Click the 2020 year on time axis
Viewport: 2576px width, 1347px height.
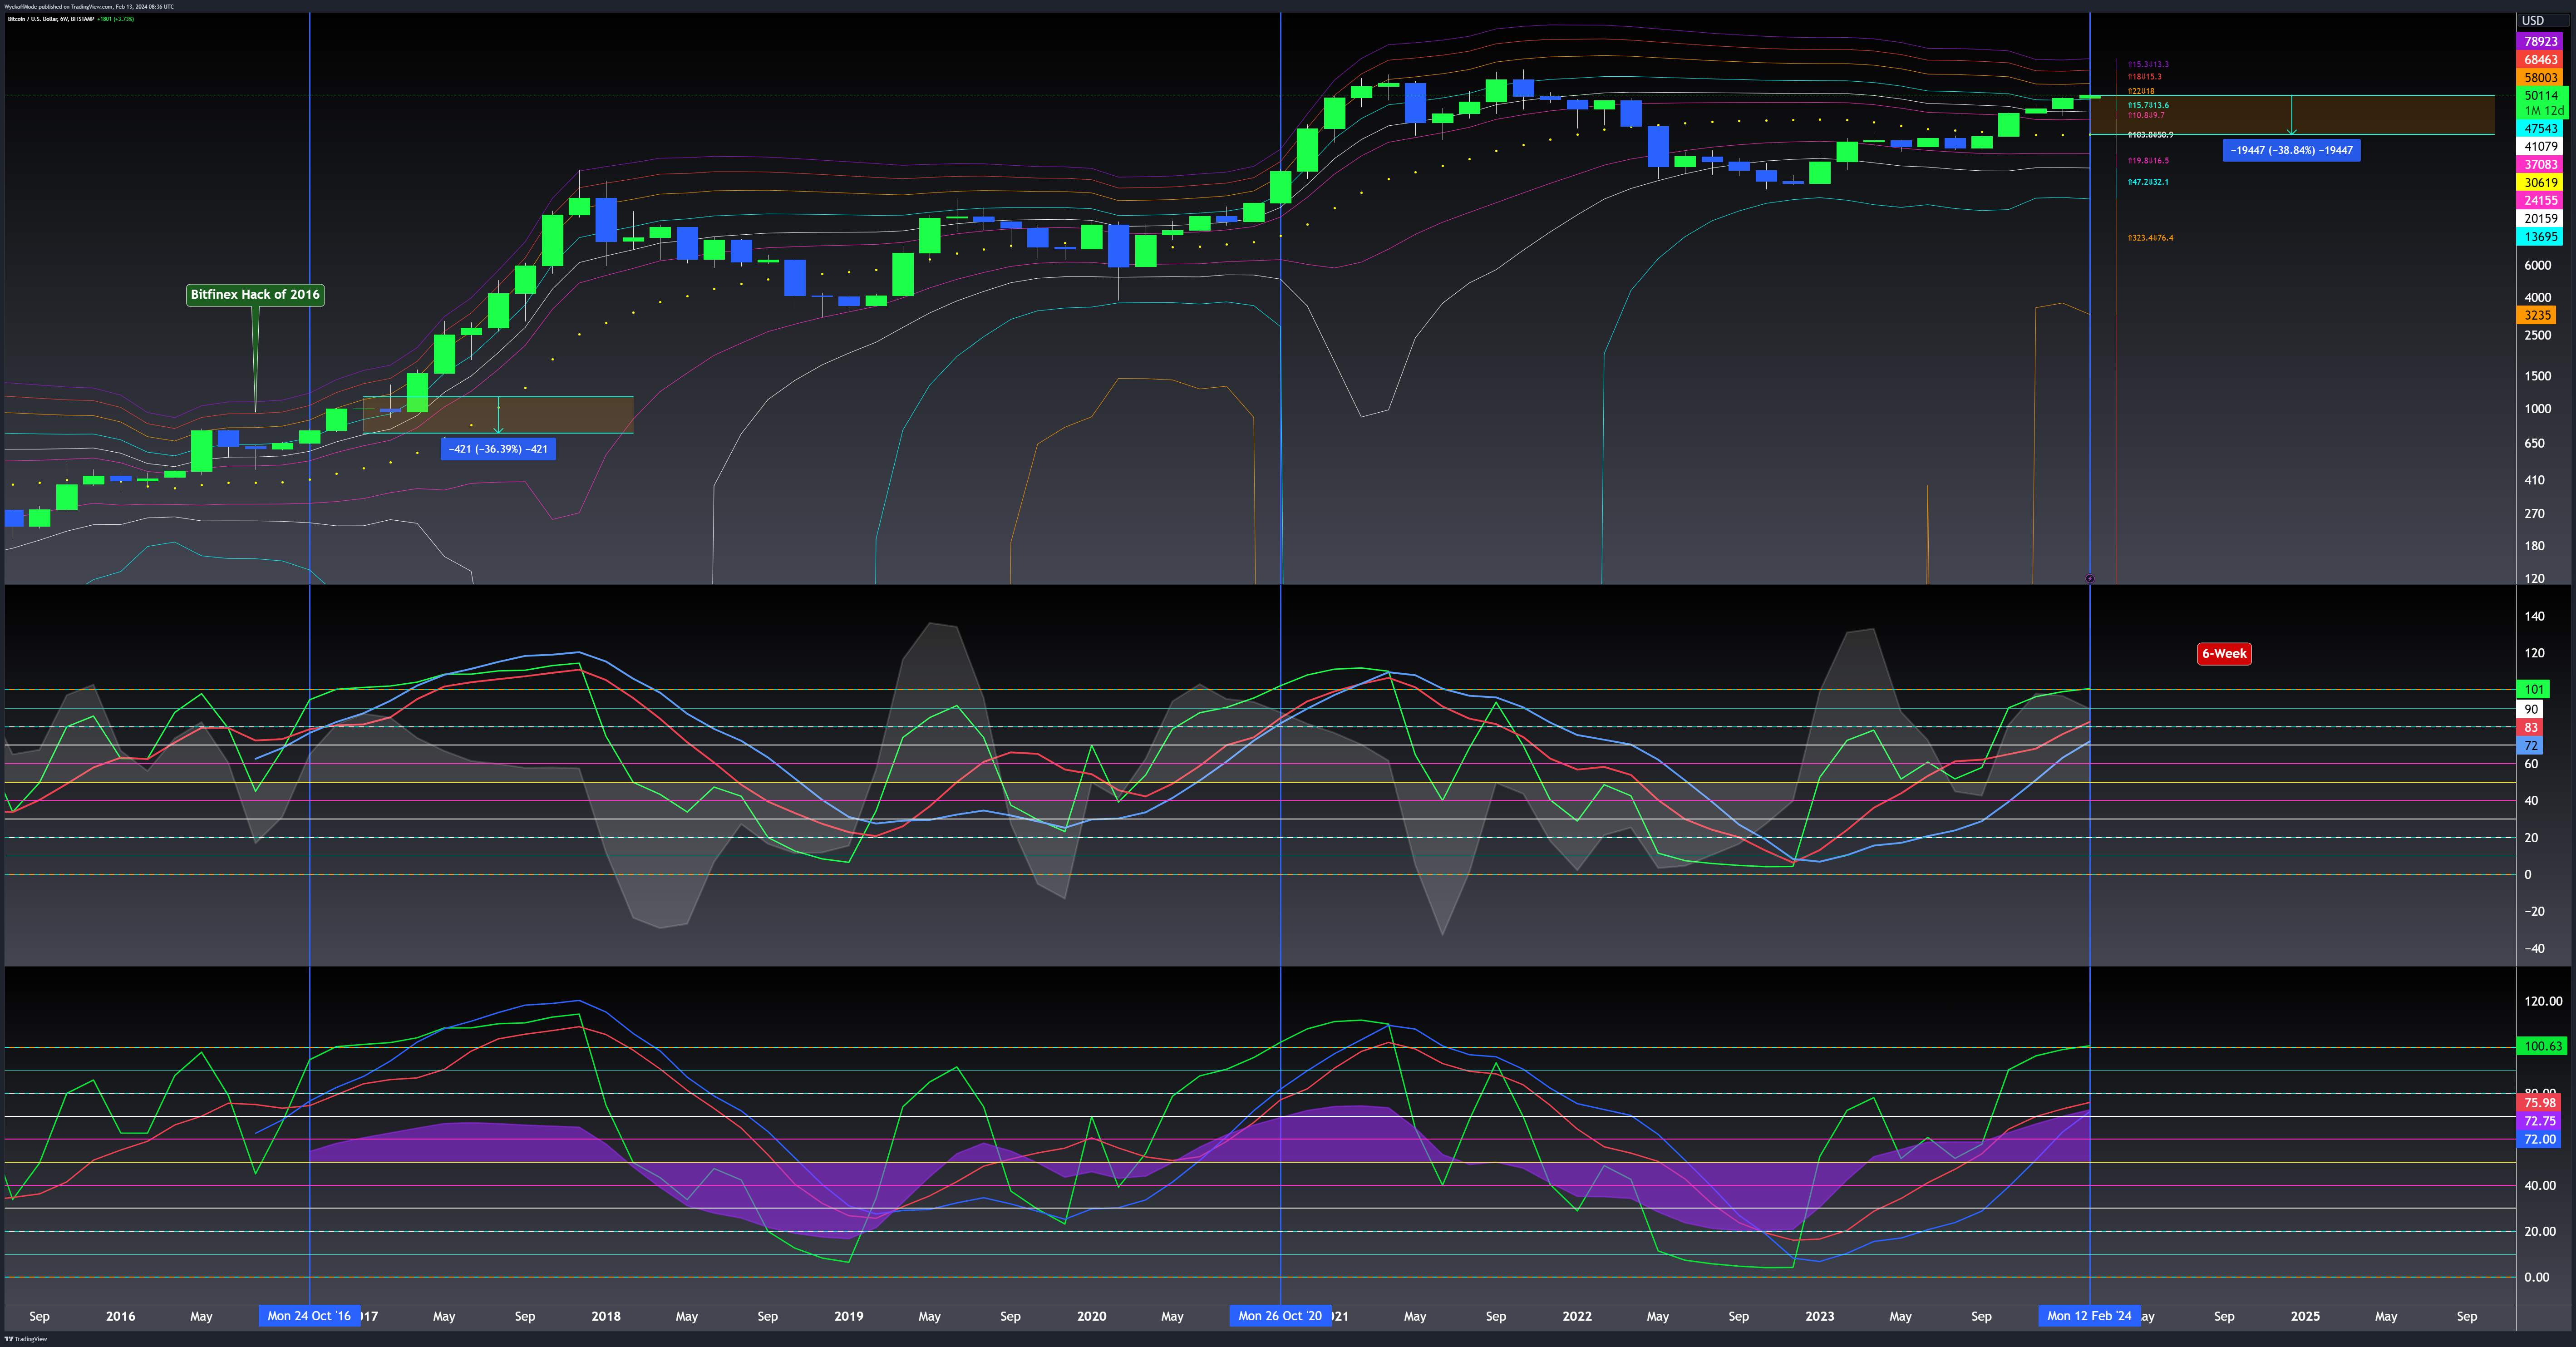point(1092,1317)
